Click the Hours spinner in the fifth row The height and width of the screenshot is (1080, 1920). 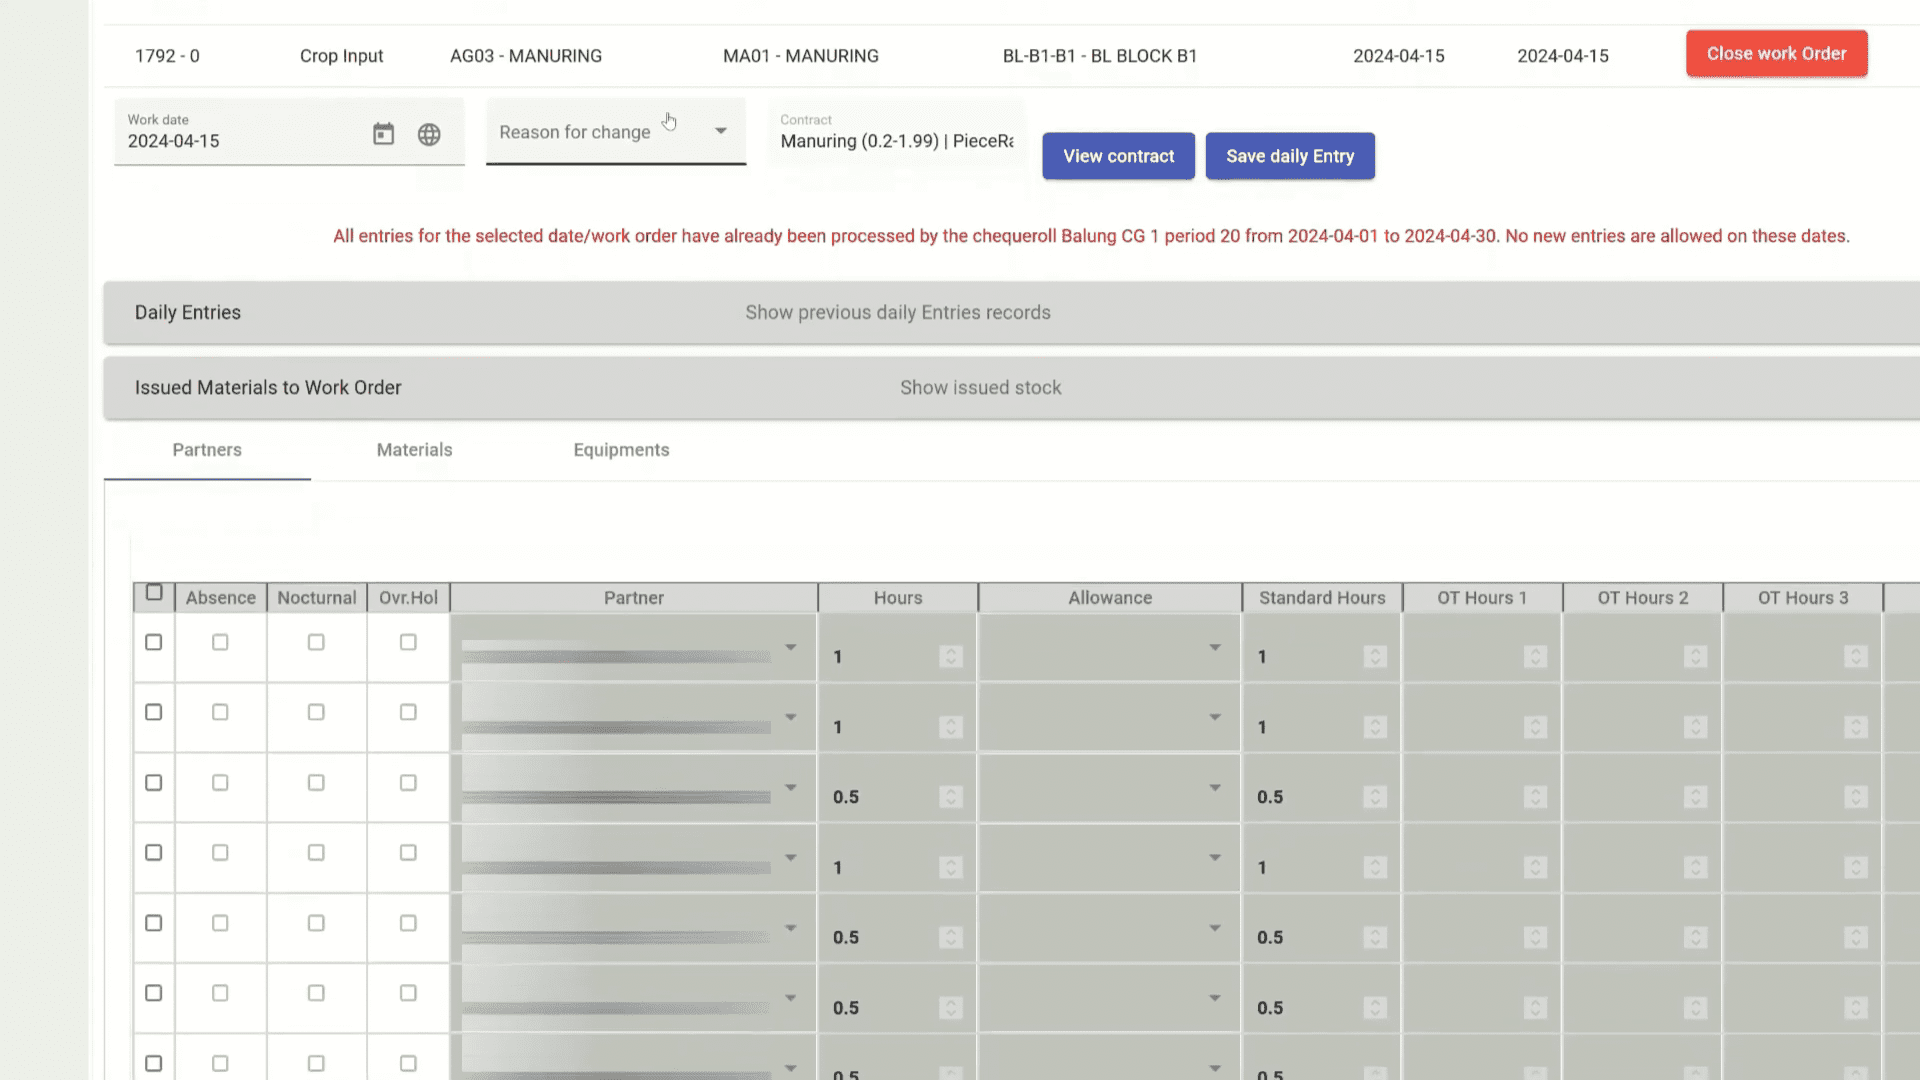click(x=951, y=937)
